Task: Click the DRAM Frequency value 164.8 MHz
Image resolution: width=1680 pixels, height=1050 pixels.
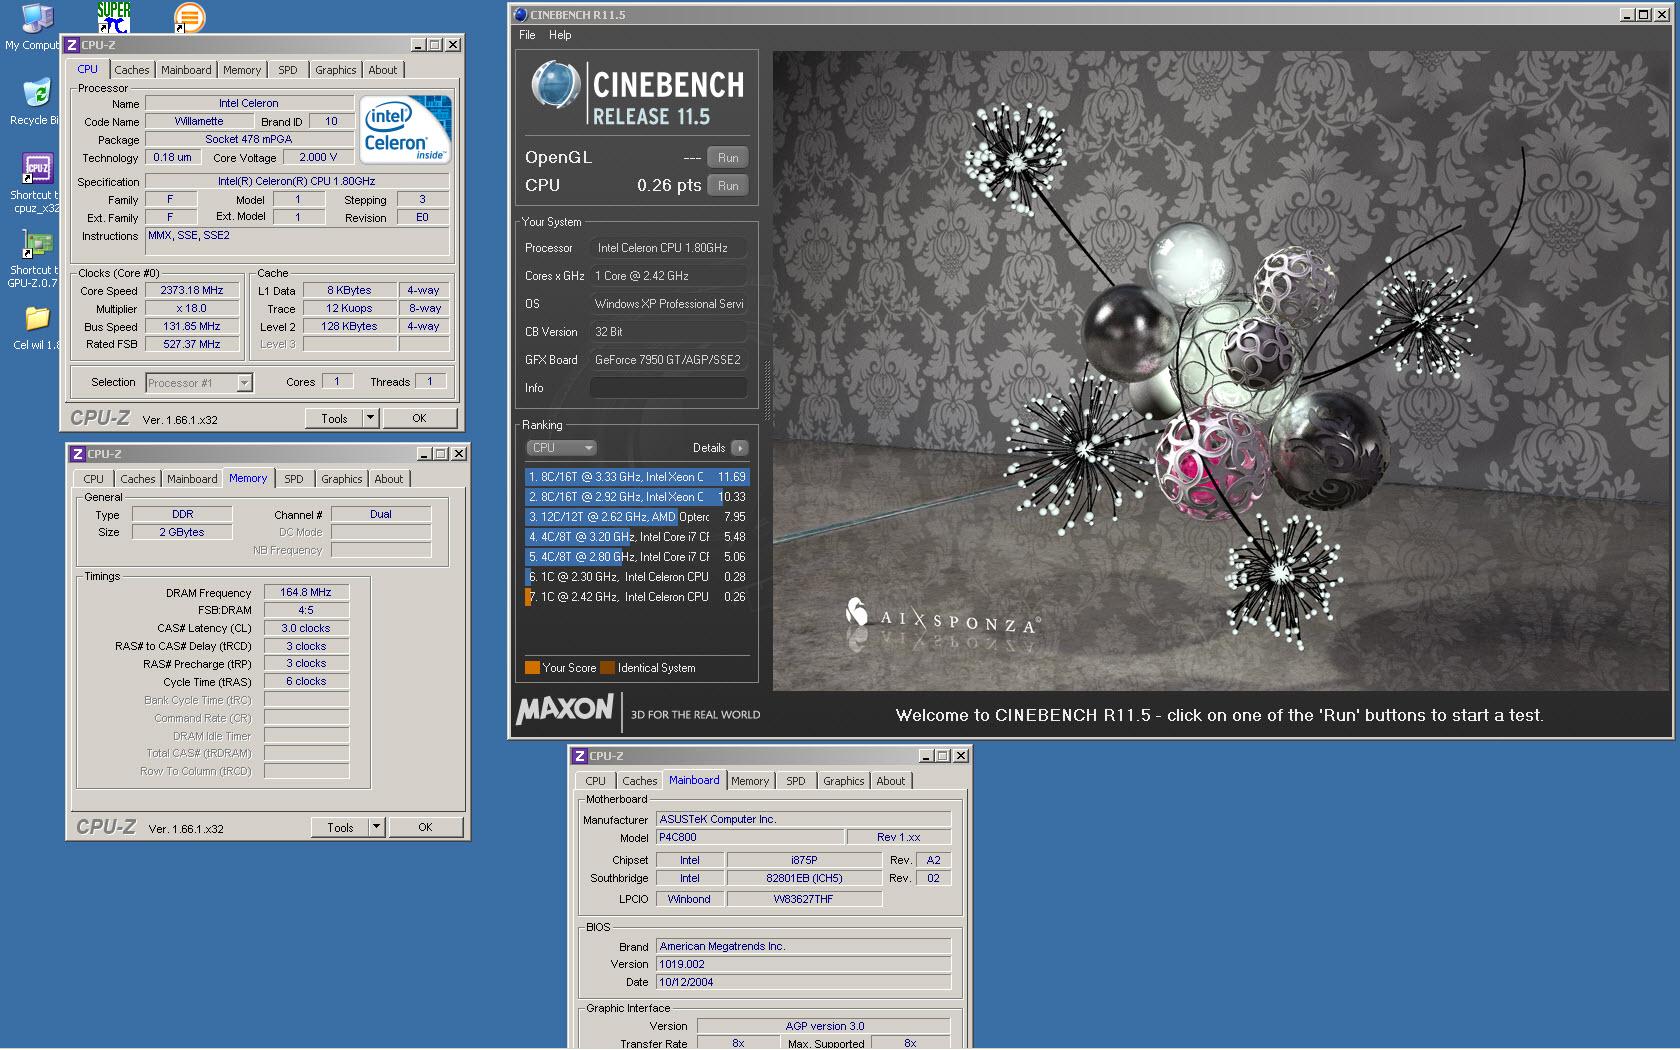Action: coord(306,592)
